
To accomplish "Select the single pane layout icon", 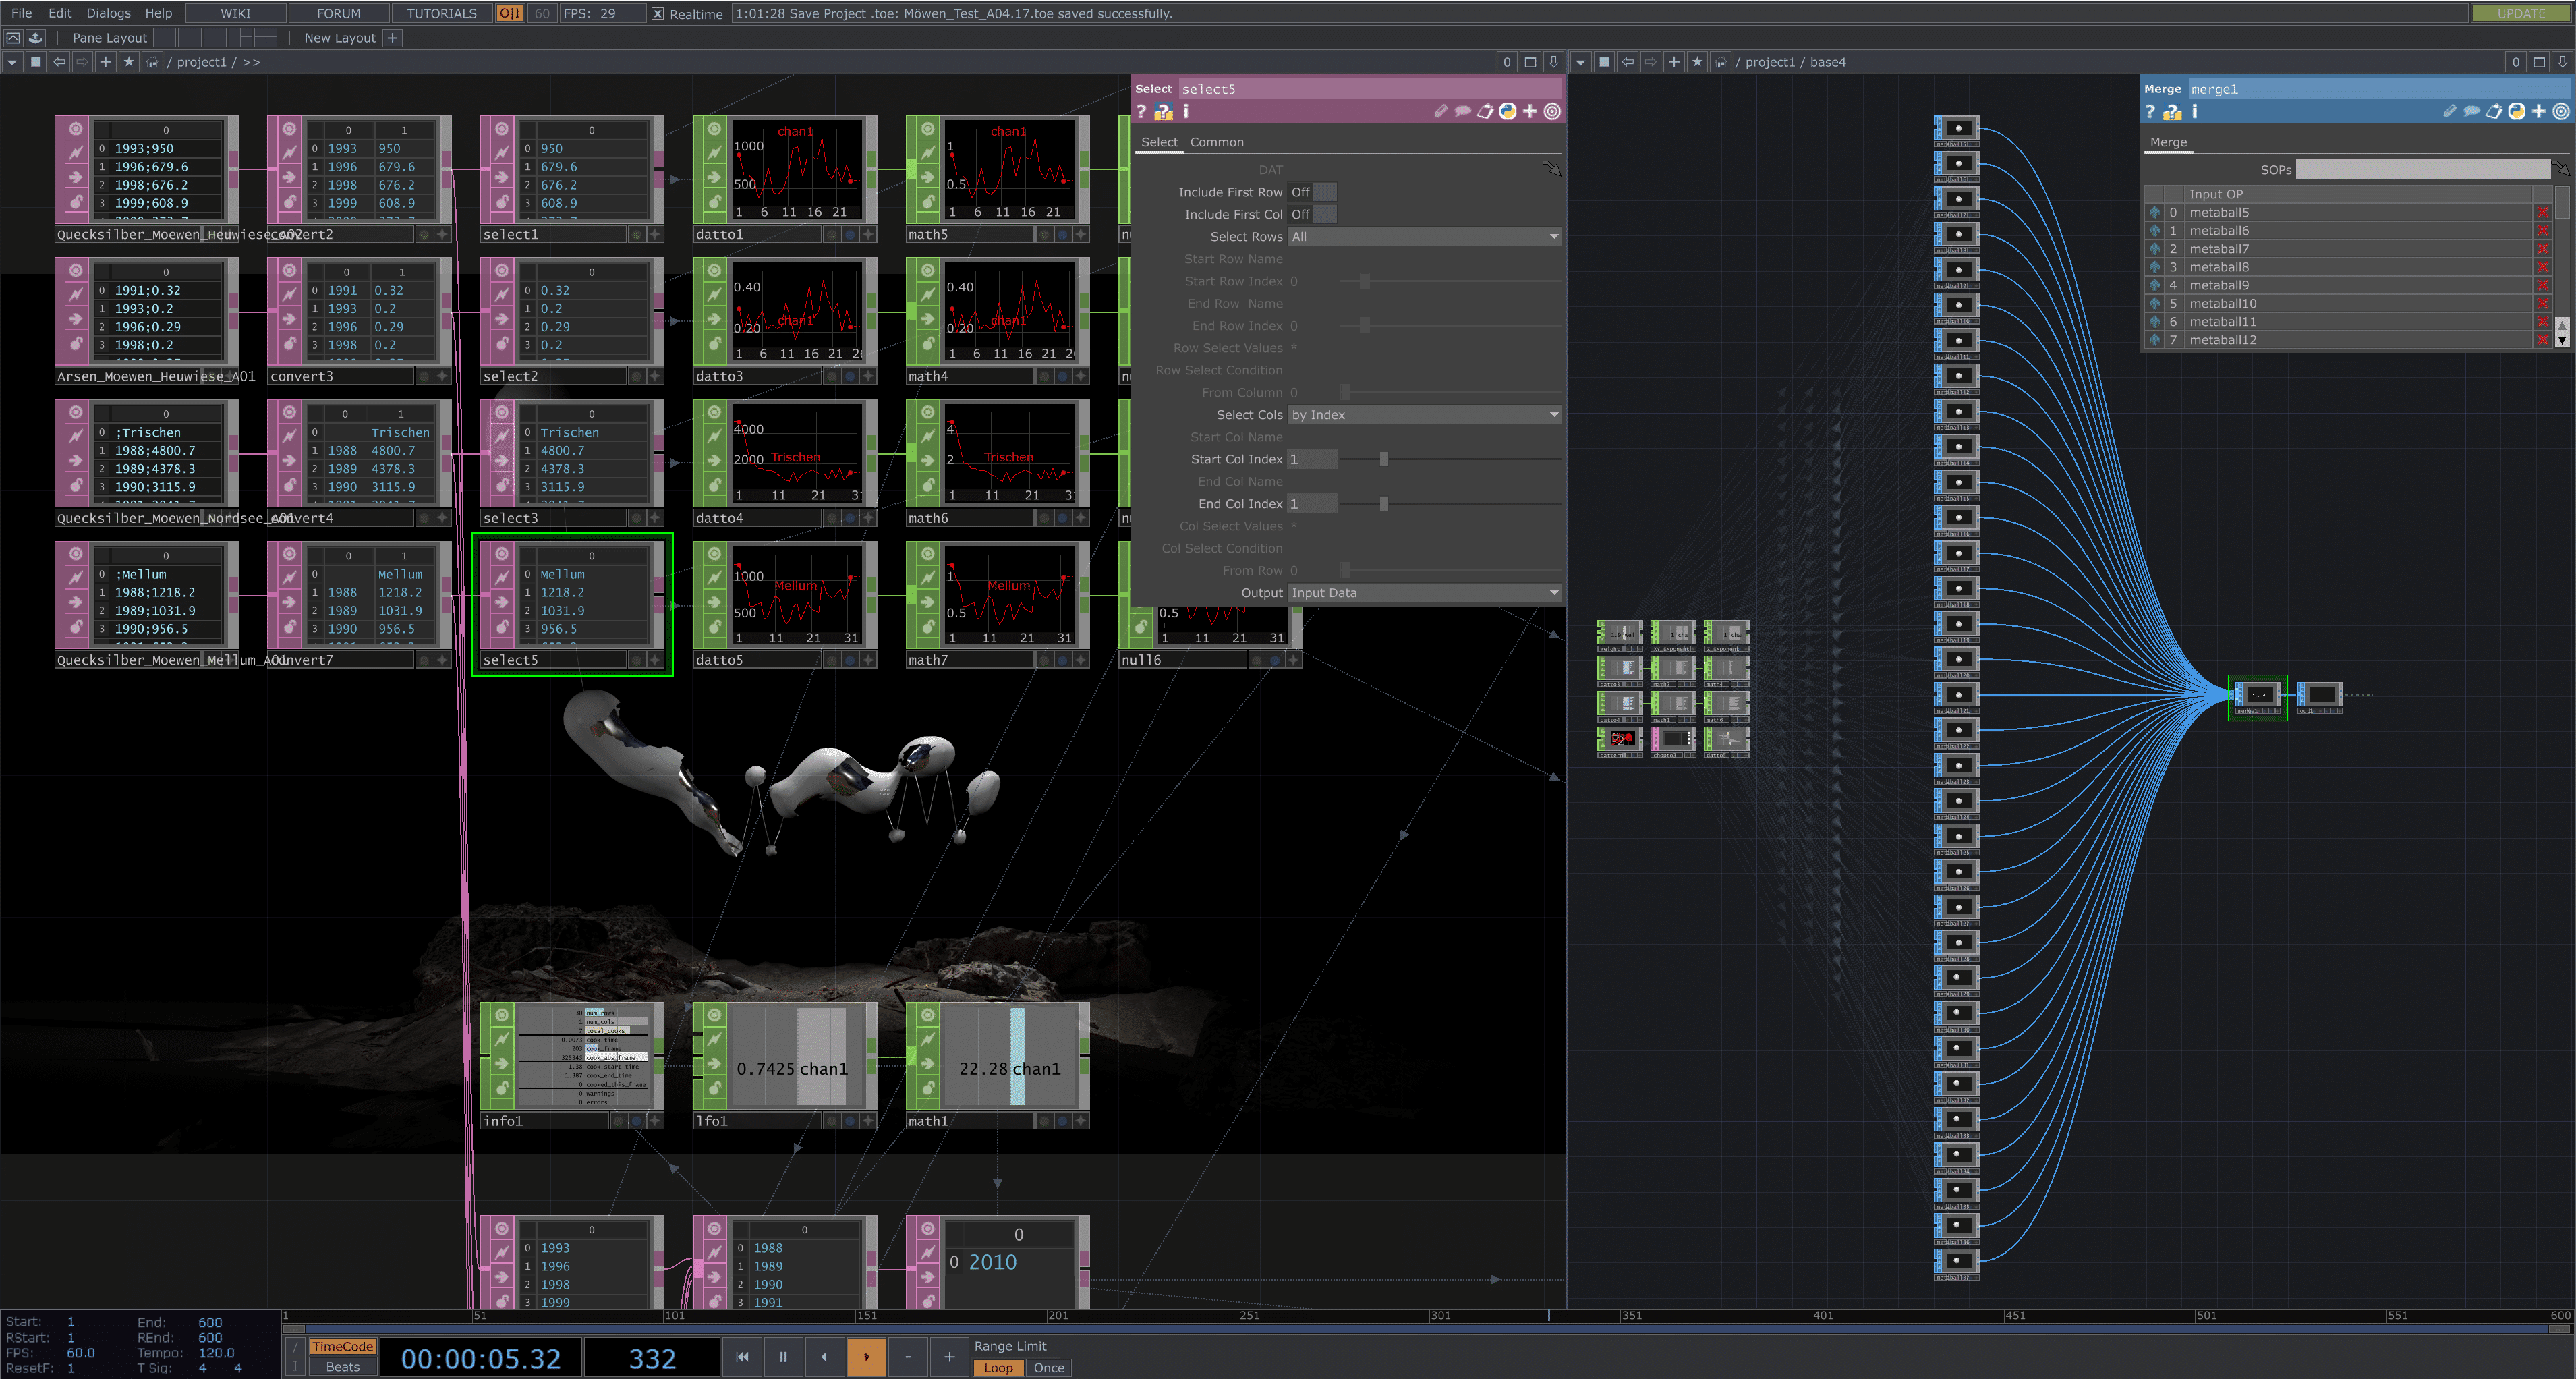I will [165, 38].
